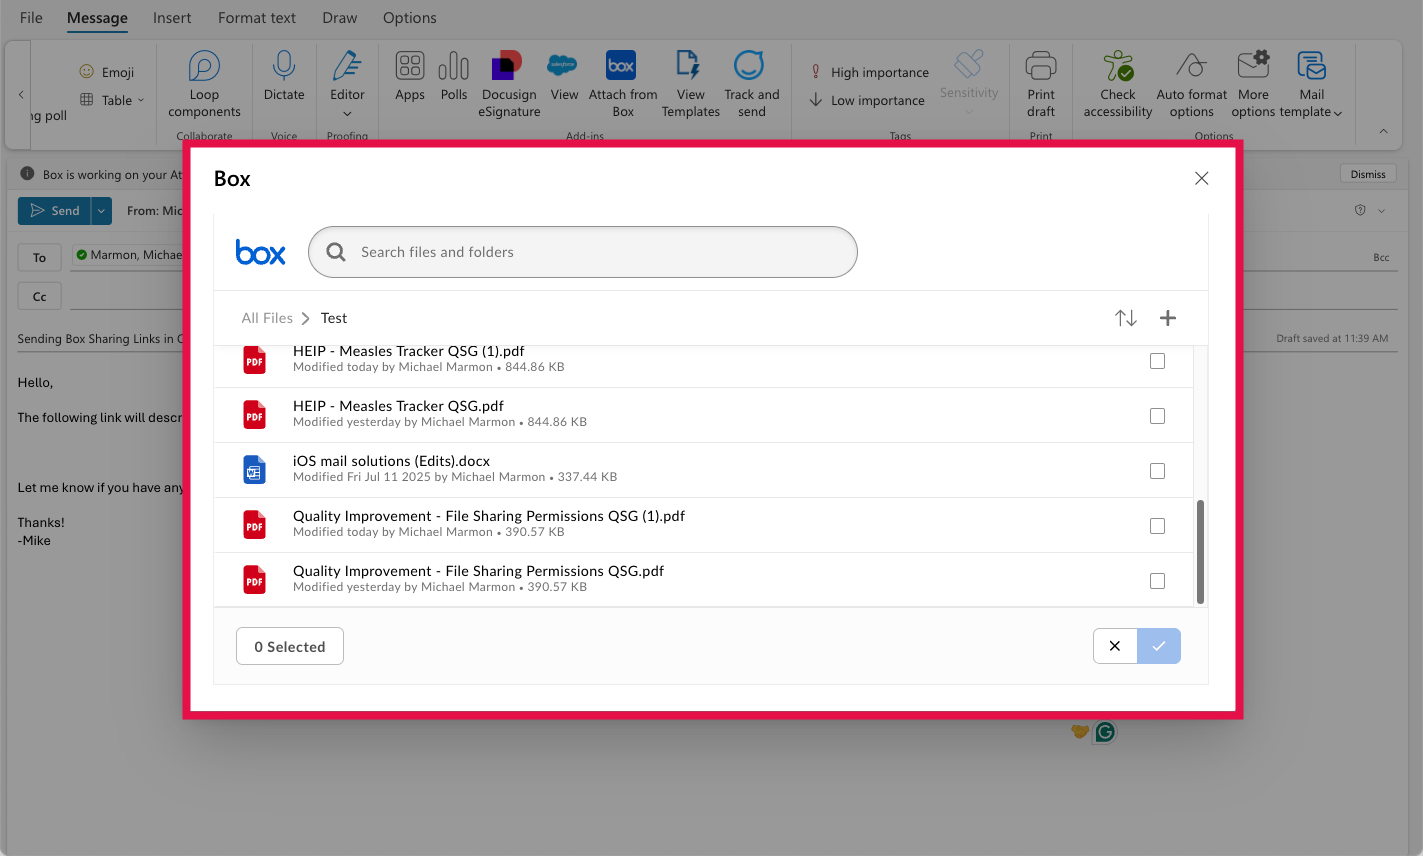
Task: Go to All Files breadcrumb
Action: (x=267, y=318)
